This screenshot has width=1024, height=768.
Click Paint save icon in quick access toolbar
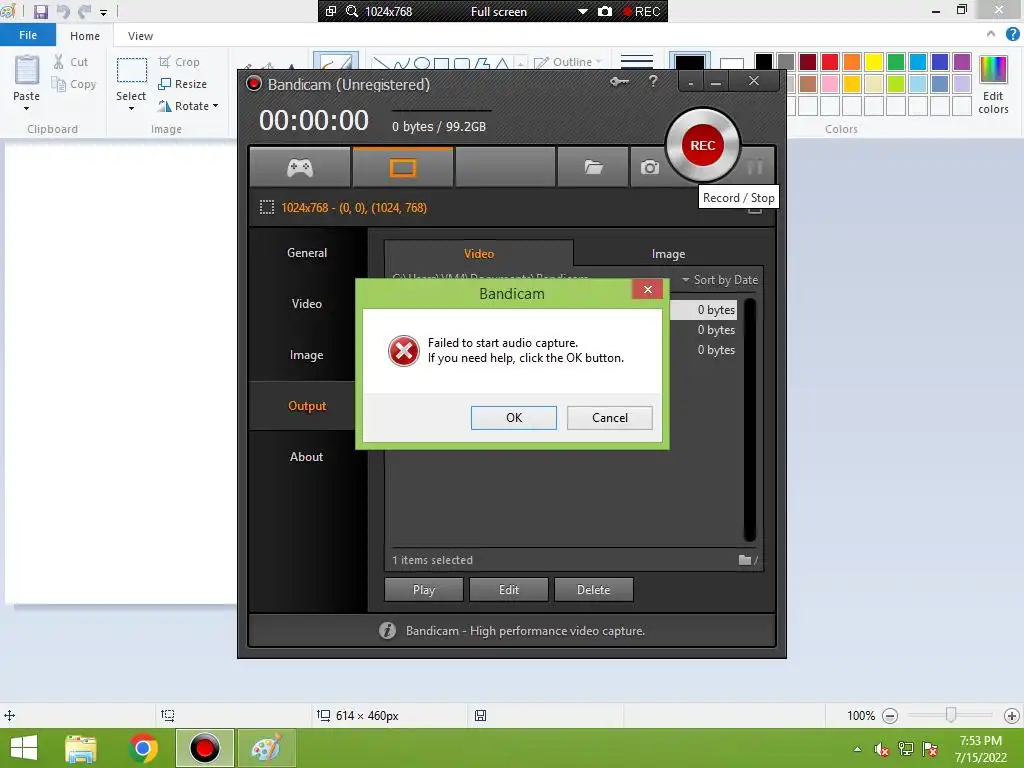coord(40,12)
